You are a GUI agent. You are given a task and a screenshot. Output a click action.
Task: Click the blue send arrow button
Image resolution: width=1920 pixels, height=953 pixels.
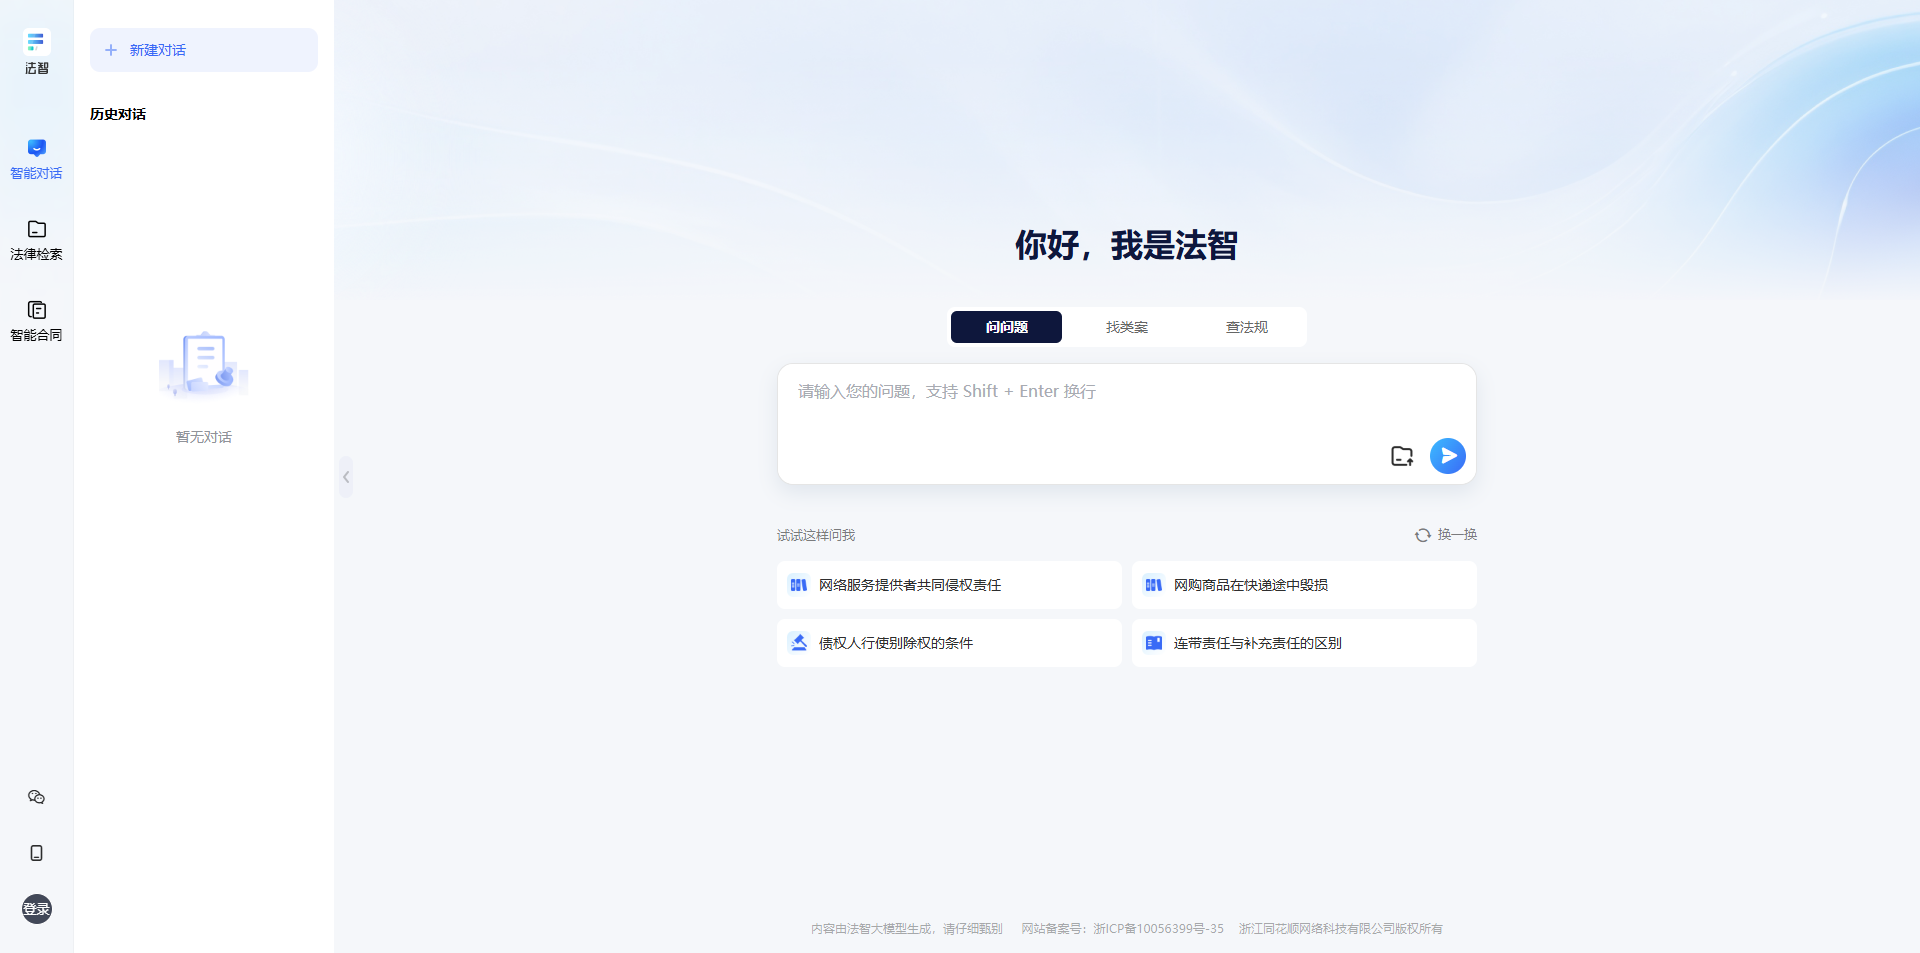click(1448, 456)
